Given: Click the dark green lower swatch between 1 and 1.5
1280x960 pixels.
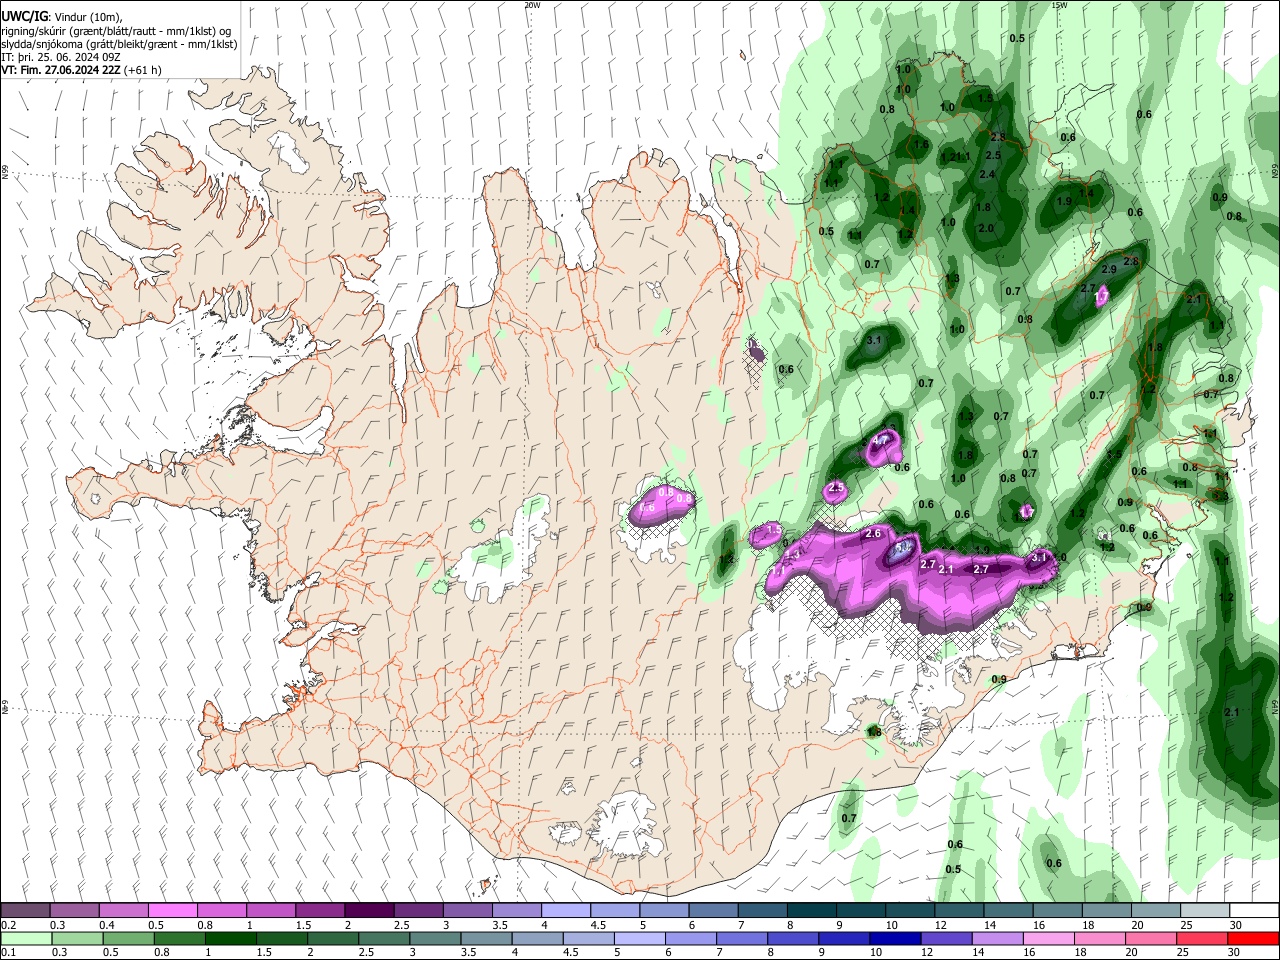Looking at the screenshot, I should click(230, 938).
